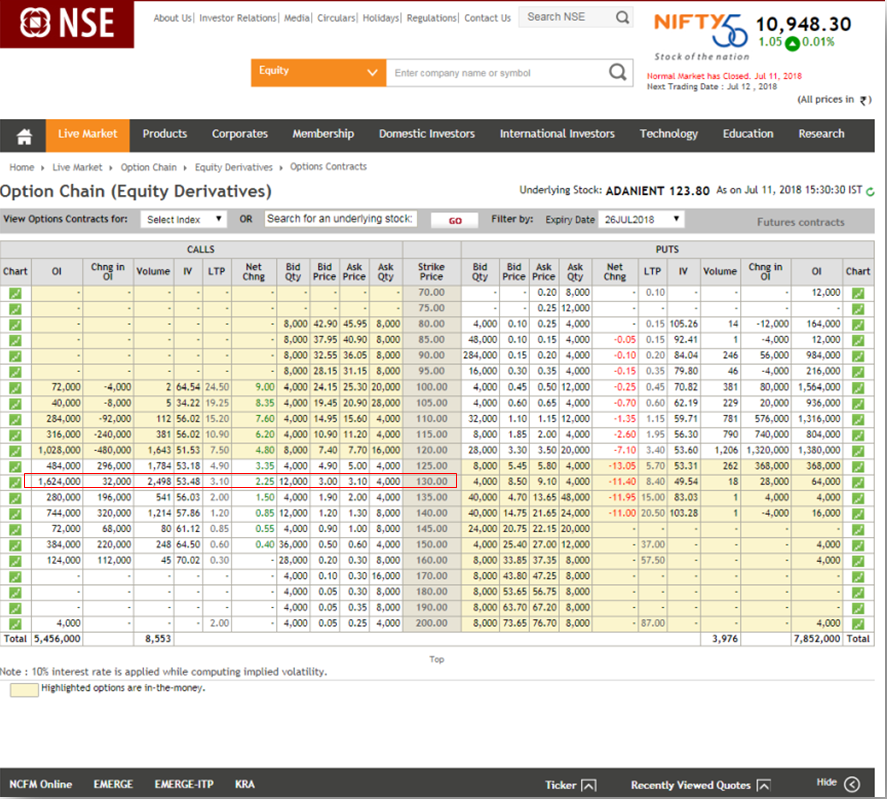Viewport: 887px width, 799px height.
Task: Open puts chart icon for strike 105.00
Action: coord(858,403)
